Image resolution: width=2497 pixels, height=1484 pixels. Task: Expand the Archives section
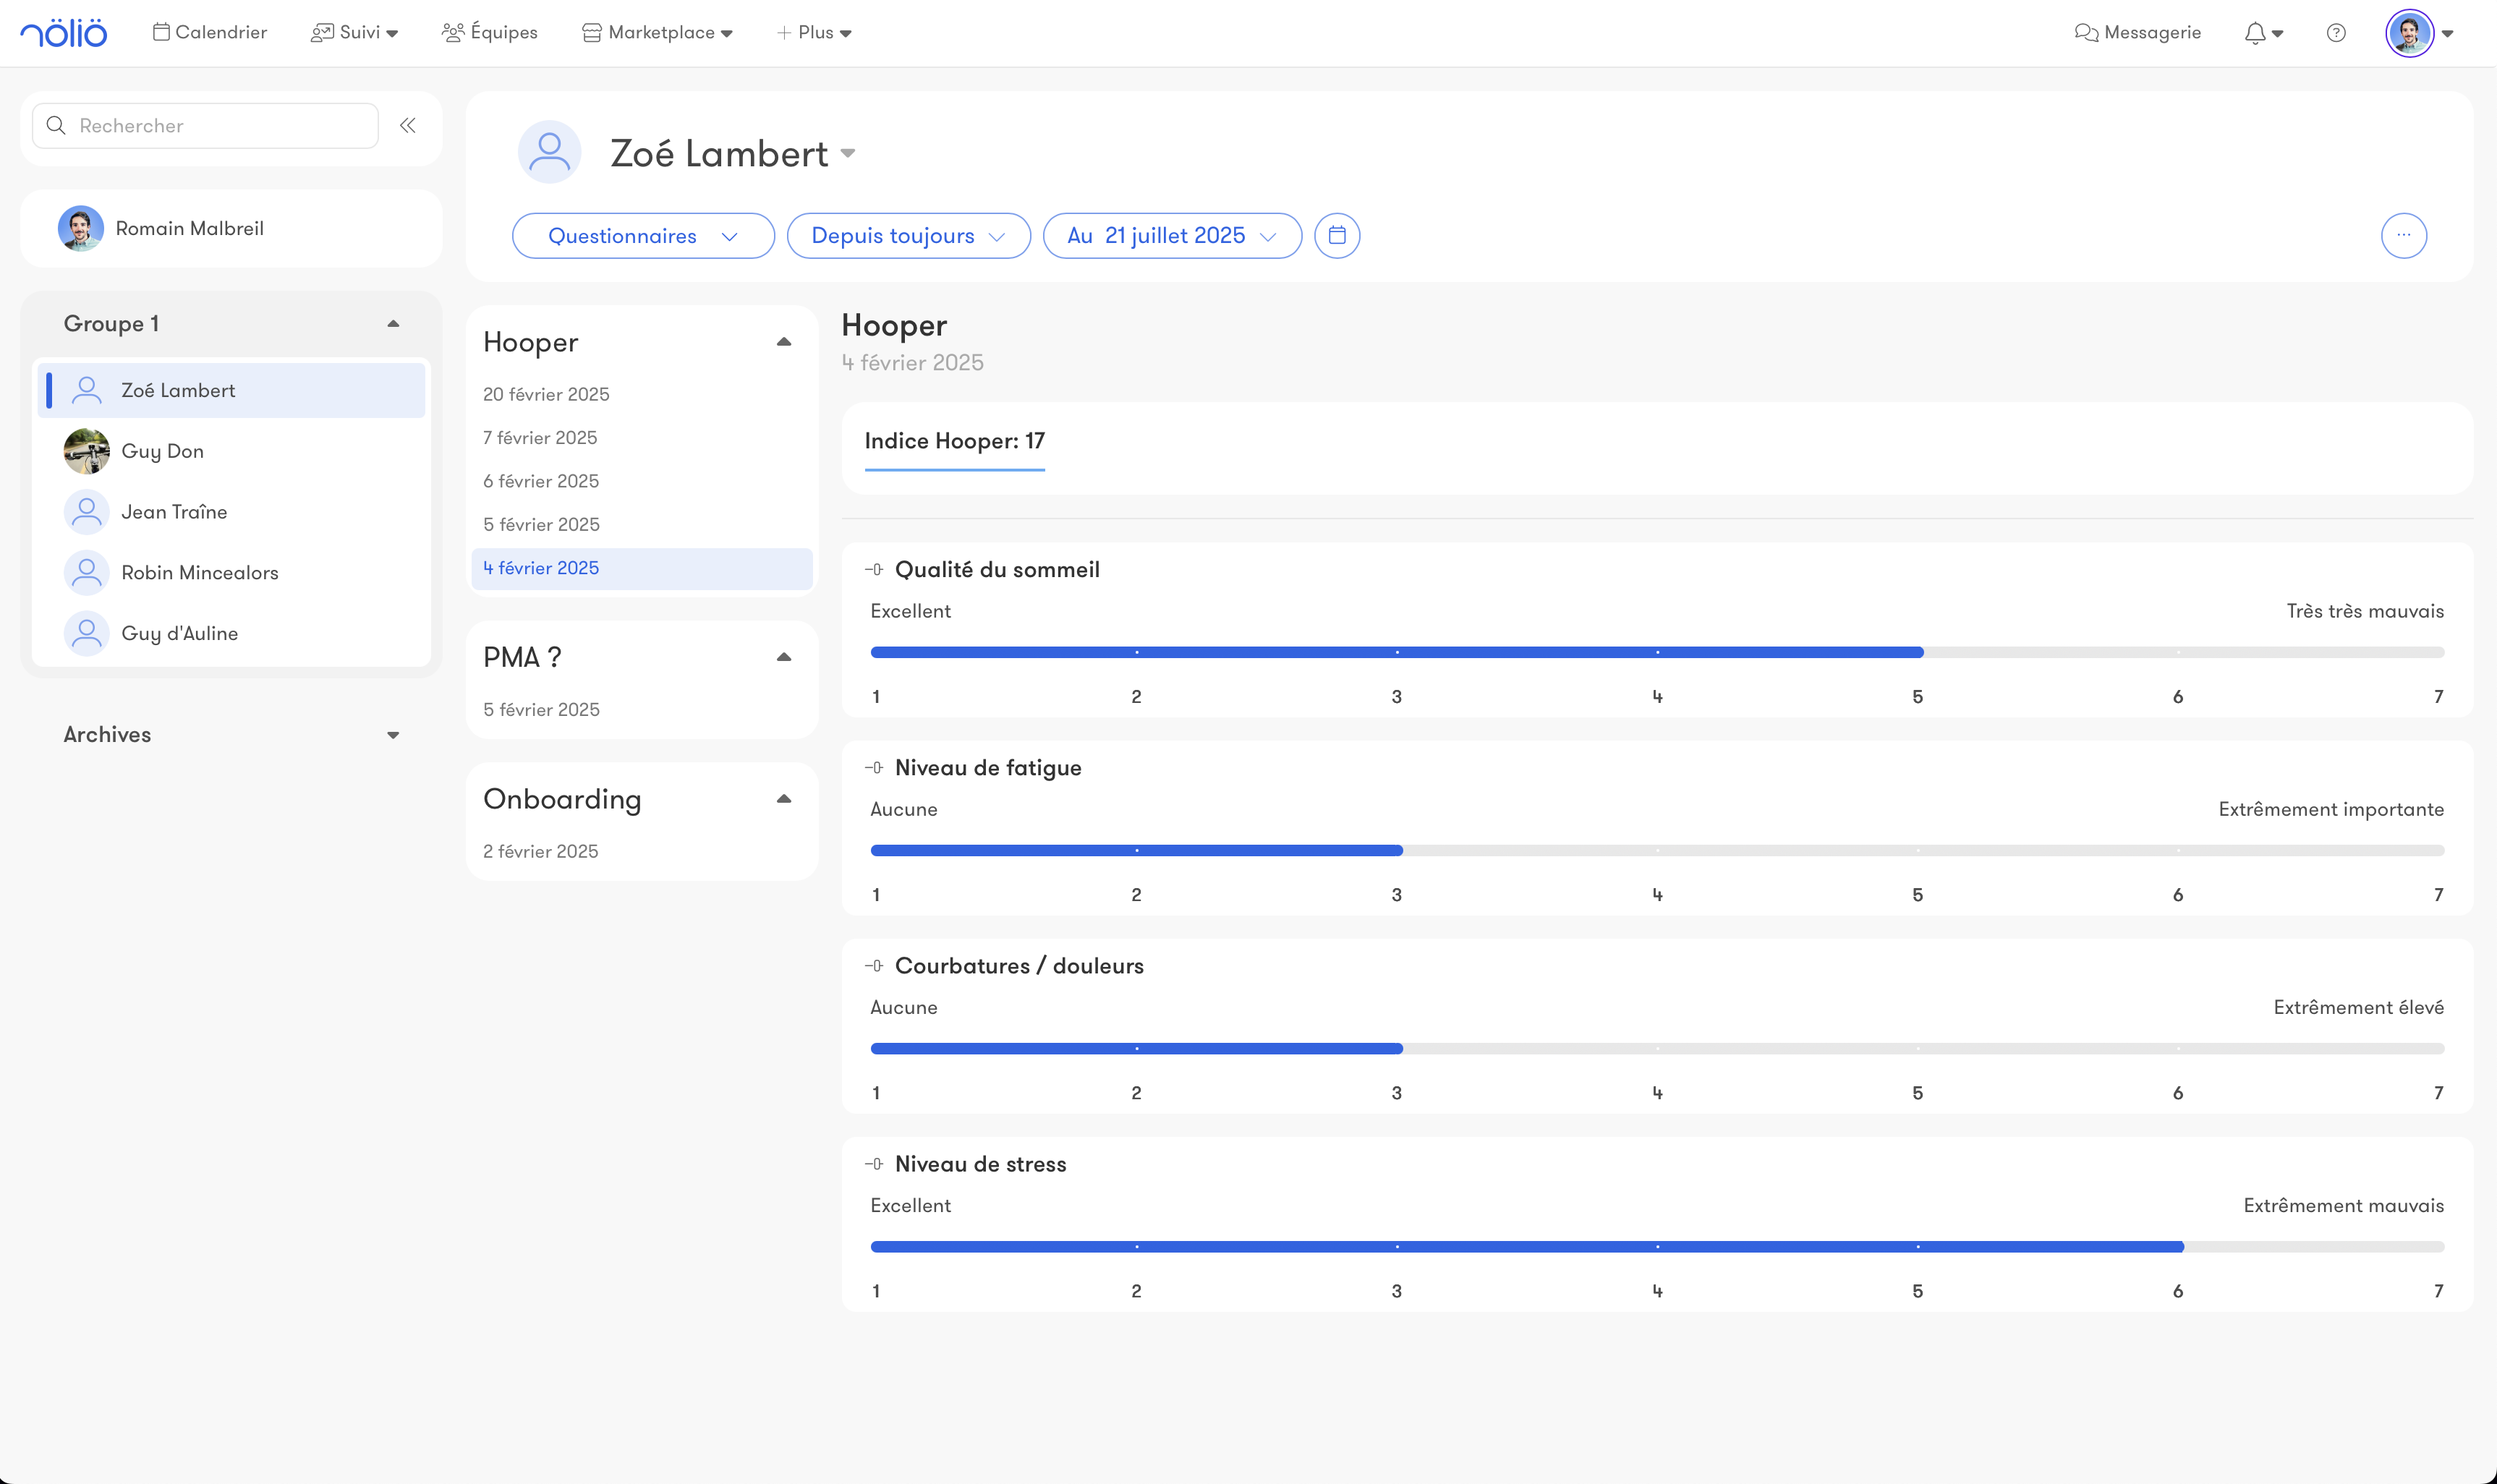(393, 735)
